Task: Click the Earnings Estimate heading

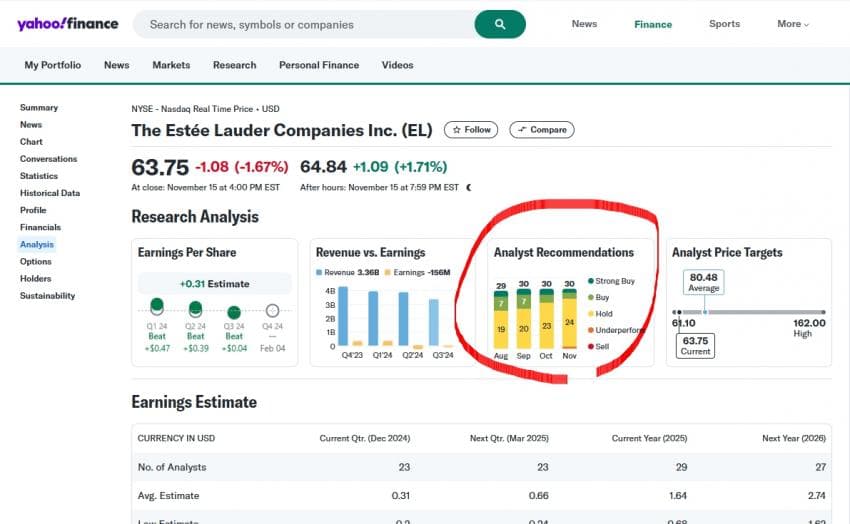Action: tap(194, 402)
